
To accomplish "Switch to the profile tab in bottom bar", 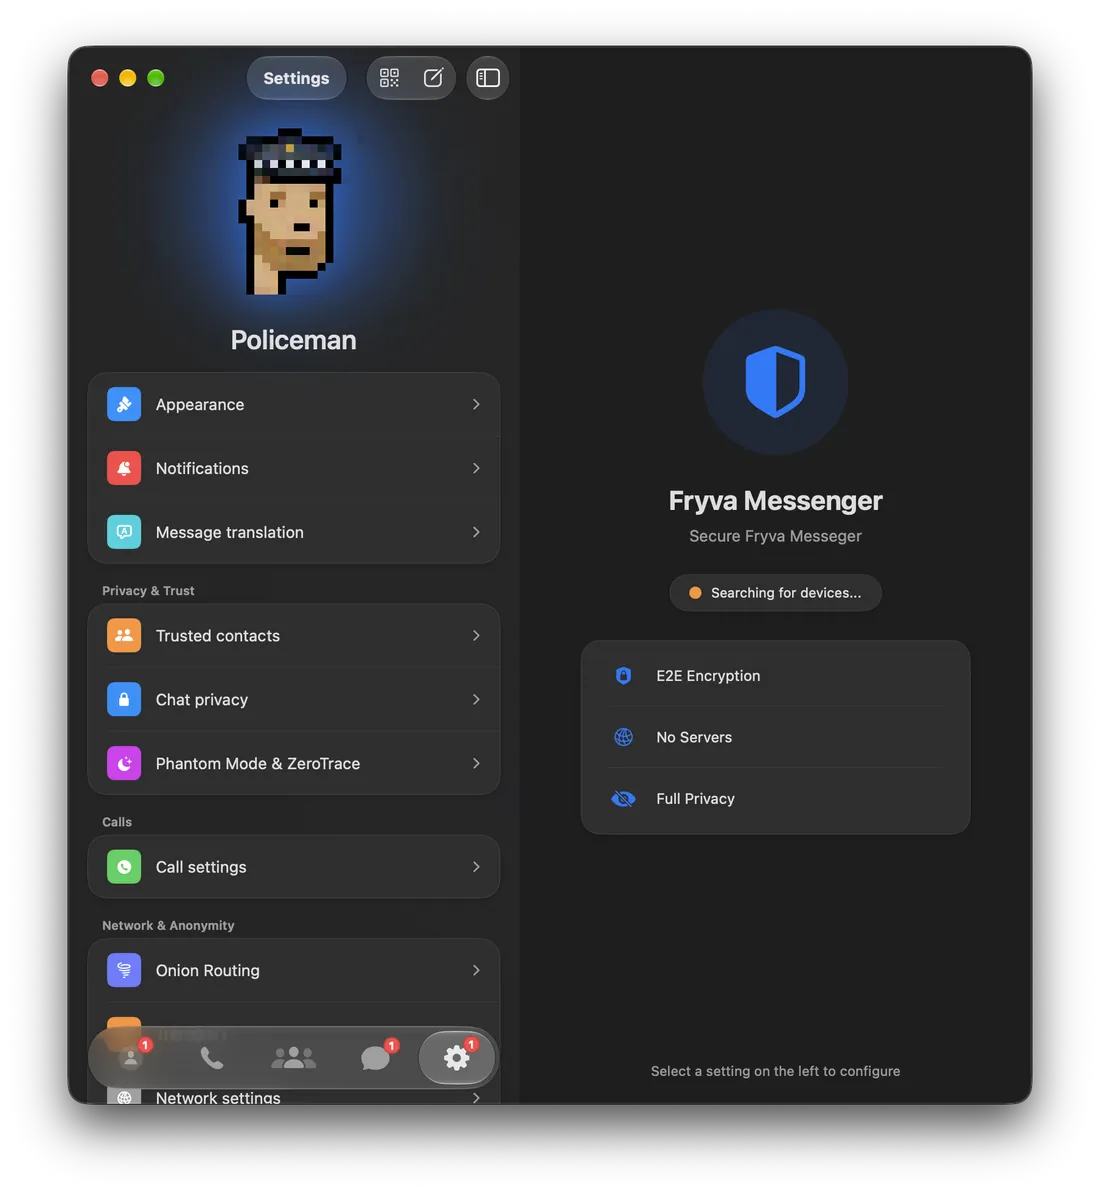I will pos(131,1058).
